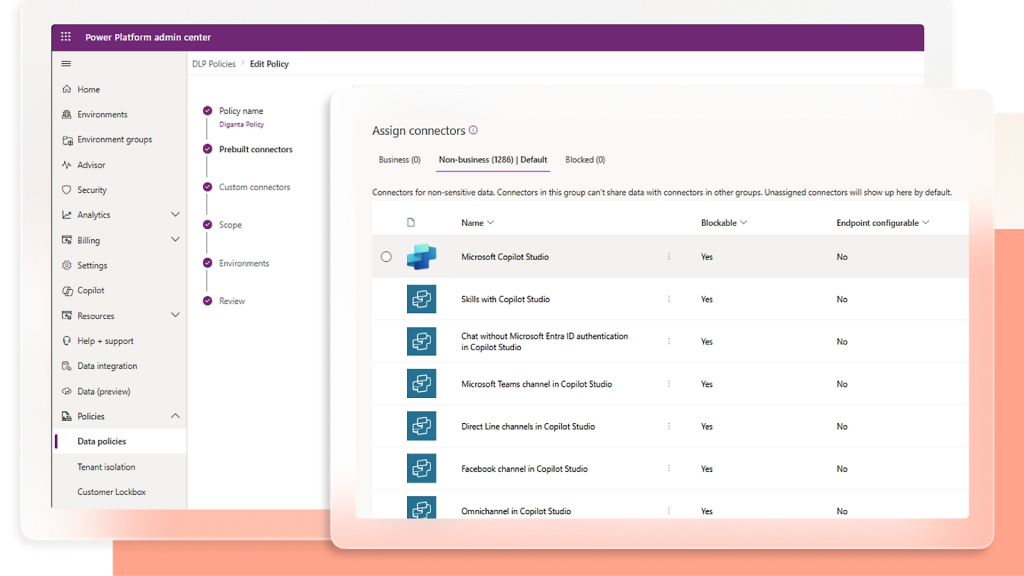Image resolution: width=1024 pixels, height=576 pixels.
Task: Open more options for Skills with Copilot Studio
Action: pyautogui.click(x=669, y=299)
